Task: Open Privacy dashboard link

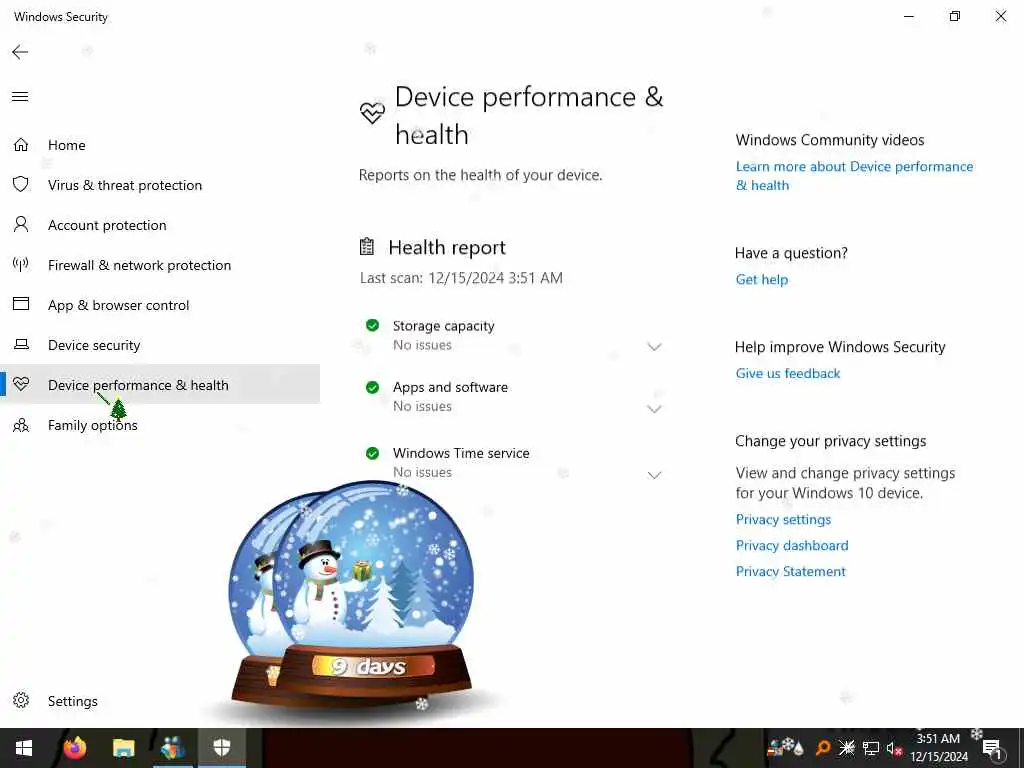Action: [792, 545]
